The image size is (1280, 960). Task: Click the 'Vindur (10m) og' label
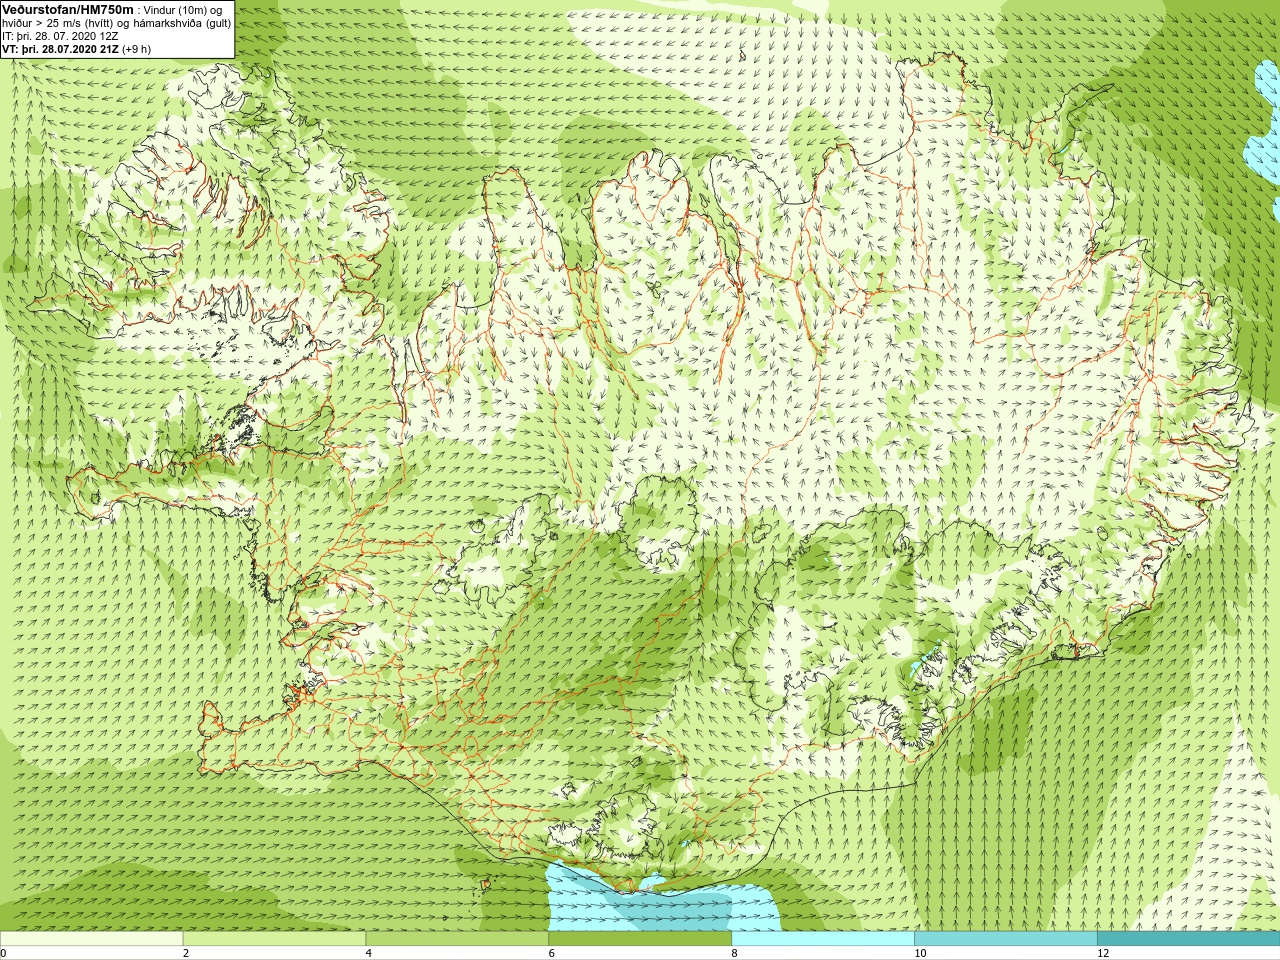coord(183,10)
